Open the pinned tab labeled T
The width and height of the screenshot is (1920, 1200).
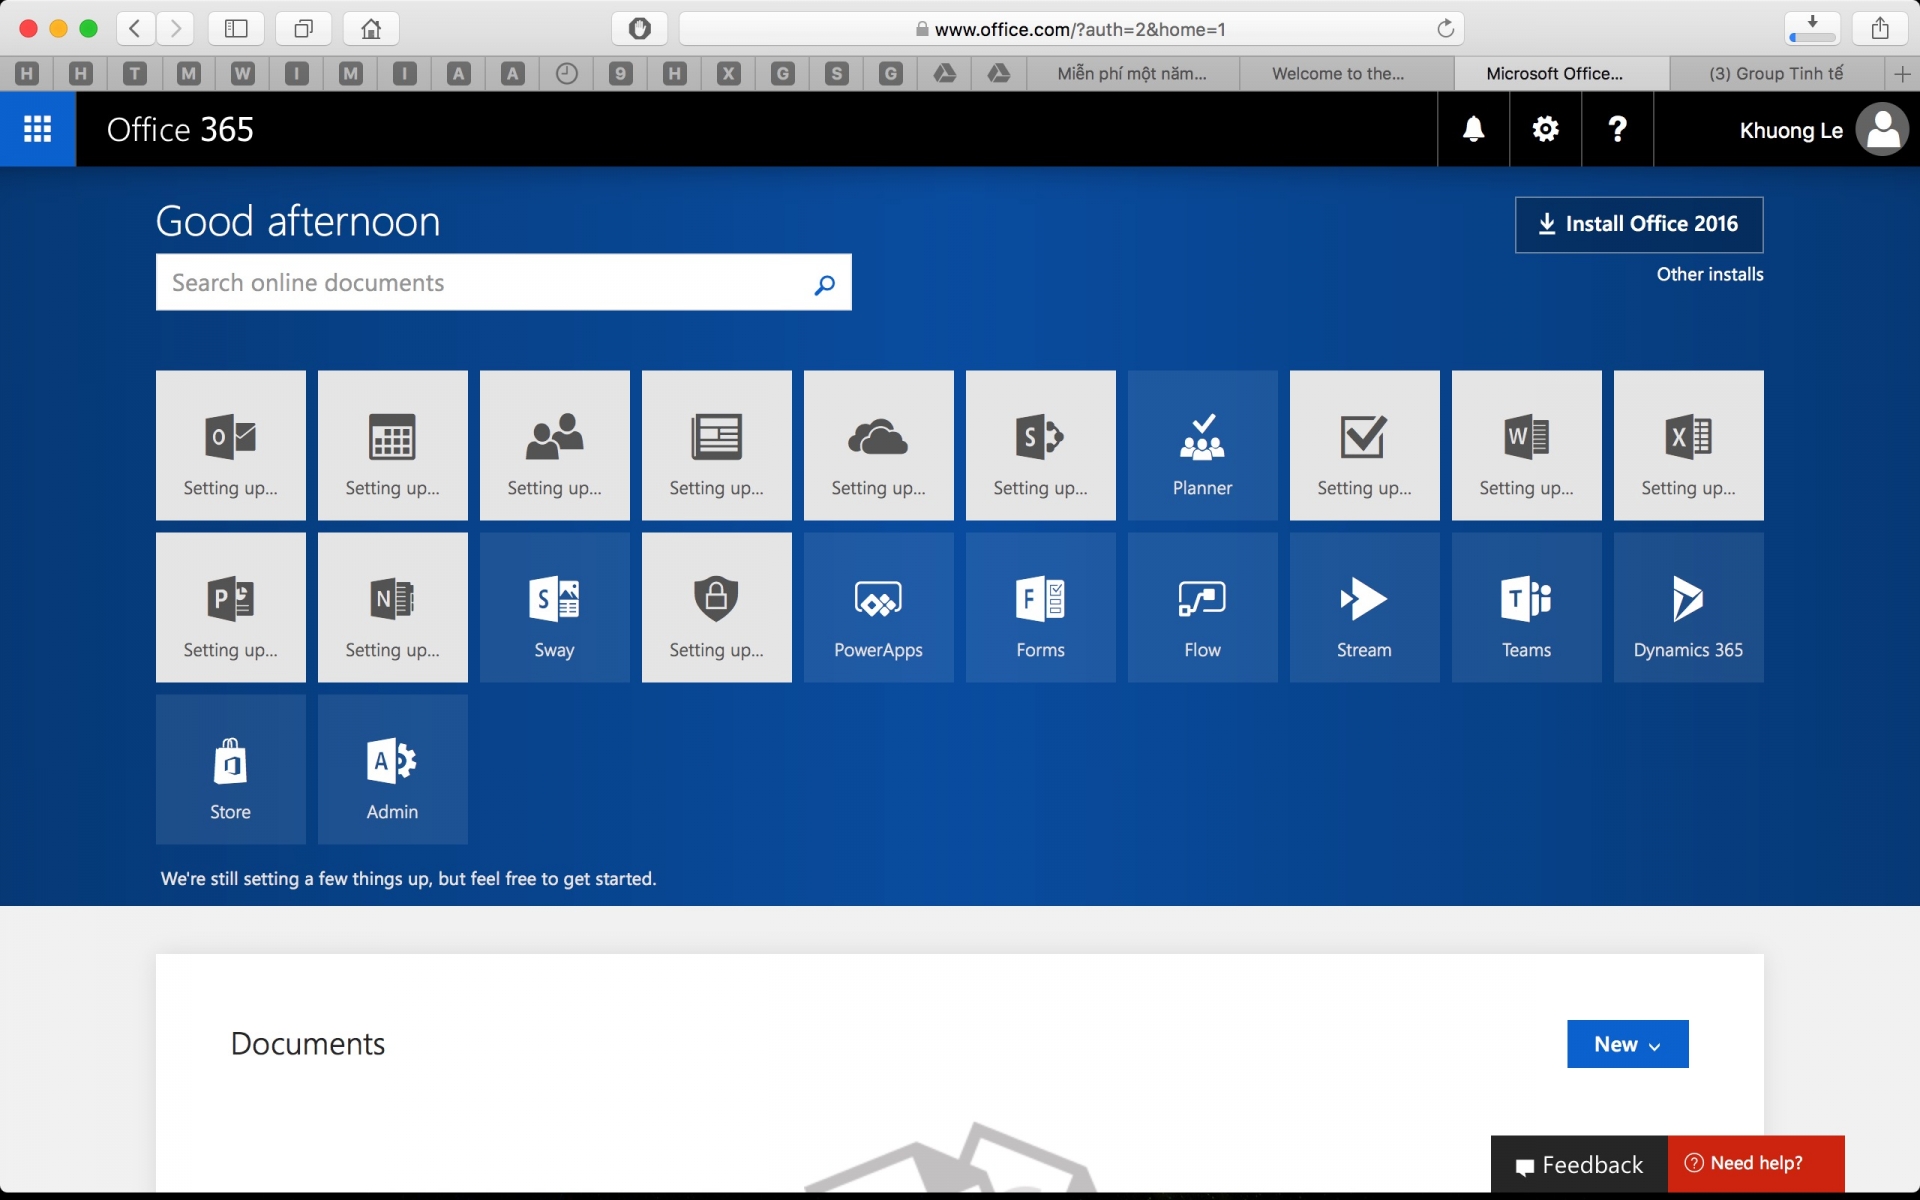135,73
